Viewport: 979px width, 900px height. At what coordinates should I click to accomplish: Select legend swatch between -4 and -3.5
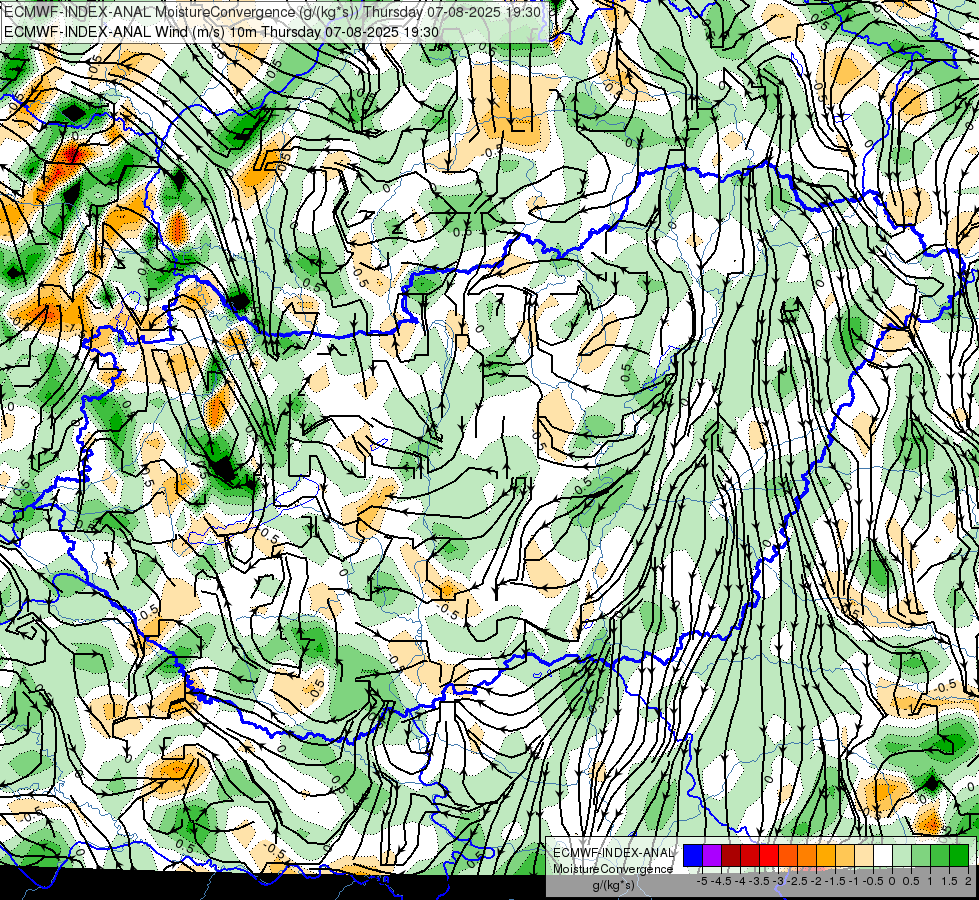[750, 856]
